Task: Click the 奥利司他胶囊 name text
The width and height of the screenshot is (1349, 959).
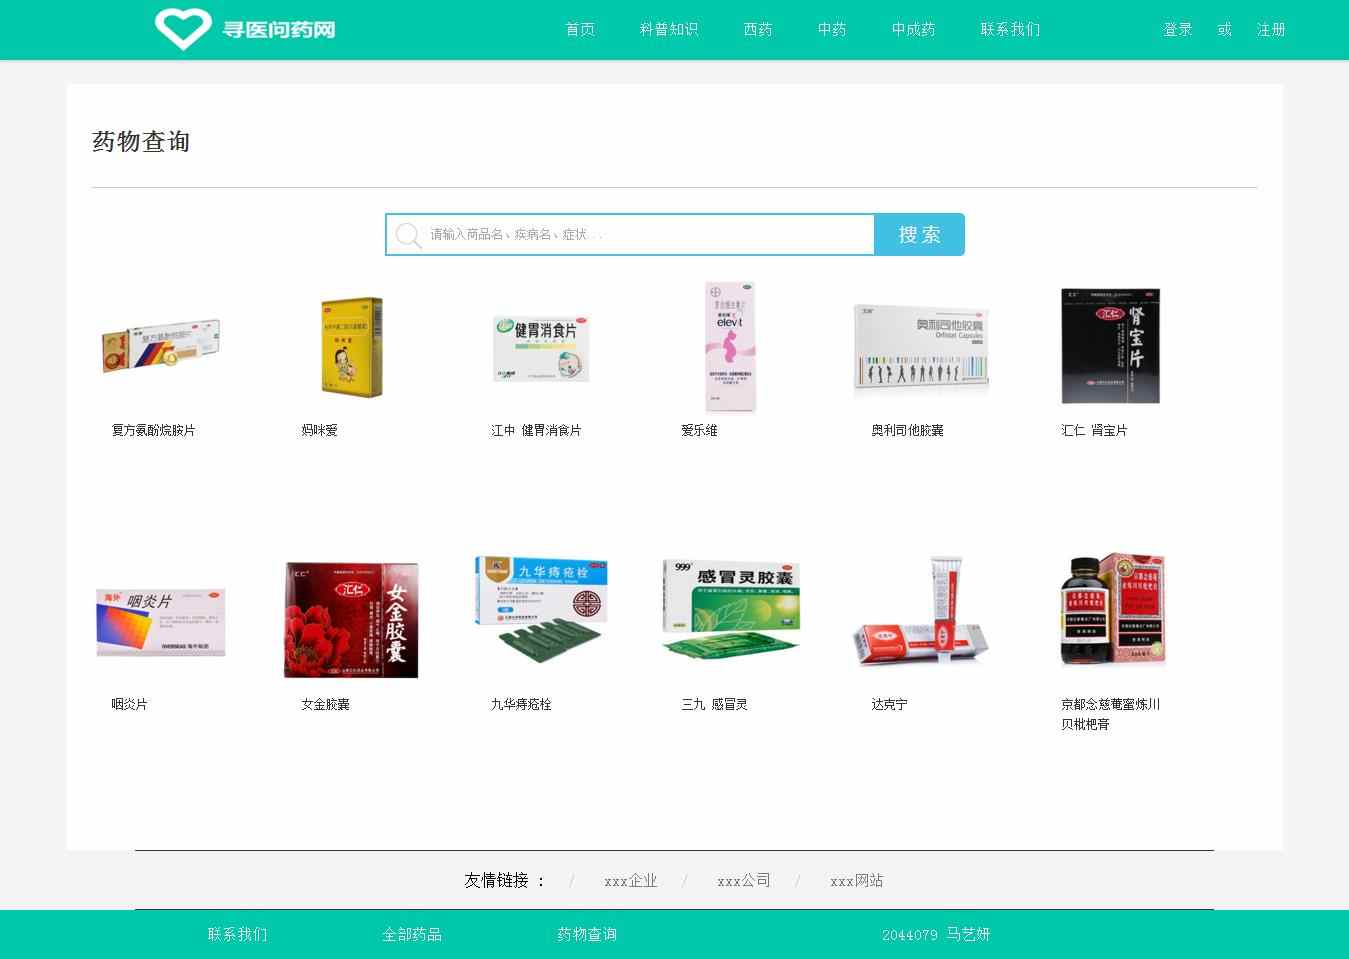Action: 907,430
